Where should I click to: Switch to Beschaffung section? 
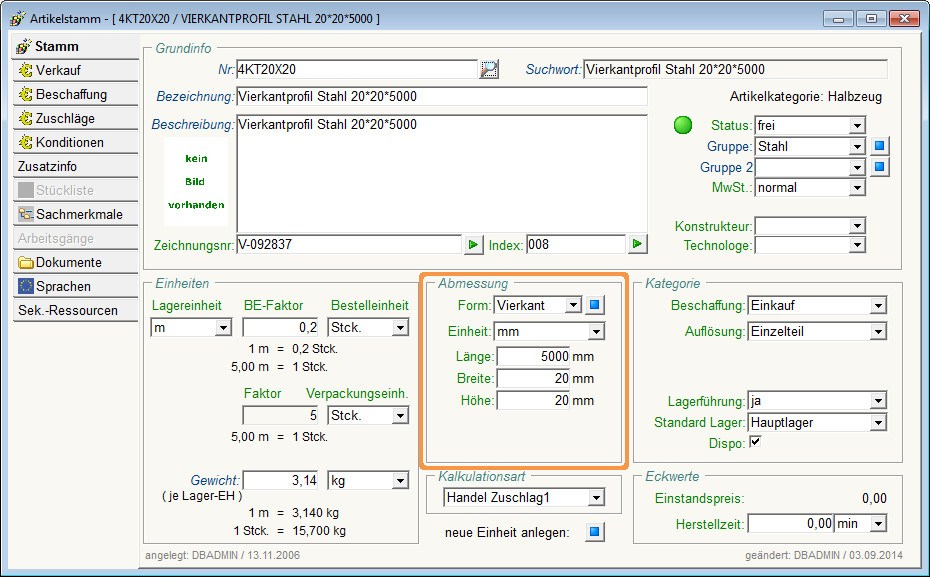[x=75, y=94]
